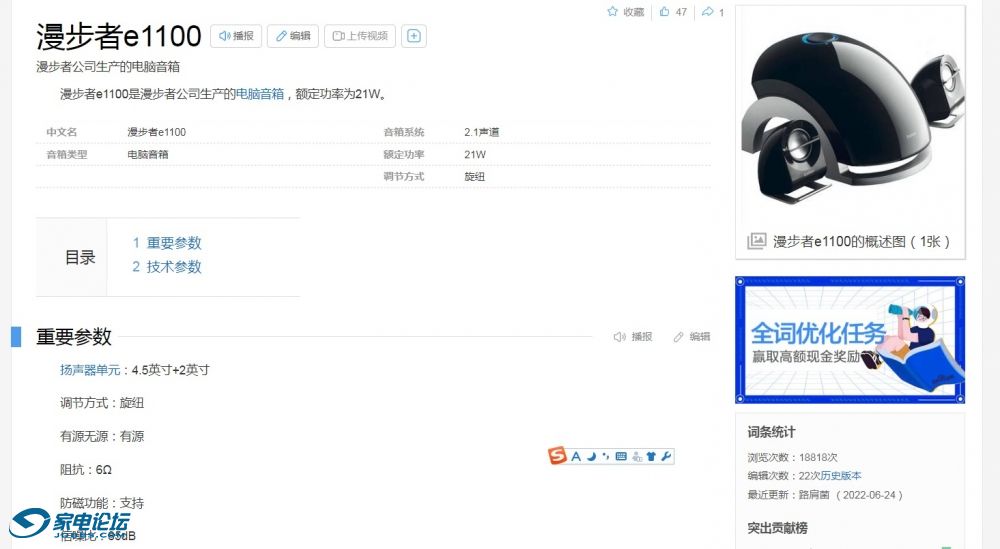Click the 2.1声道 value in the info table
This screenshot has width=1000, height=549.
point(482,132)
